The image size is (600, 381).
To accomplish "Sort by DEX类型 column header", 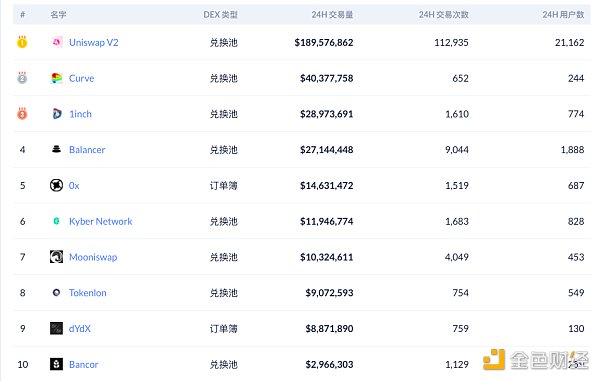I will [x=220, y=15].
